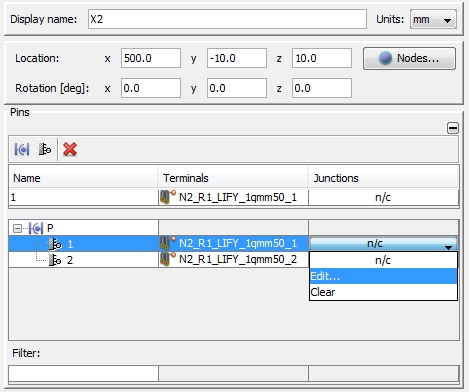Screen dimensions: 469x392
Task: Collapse the P connector tree node
Action: [17, 228]
